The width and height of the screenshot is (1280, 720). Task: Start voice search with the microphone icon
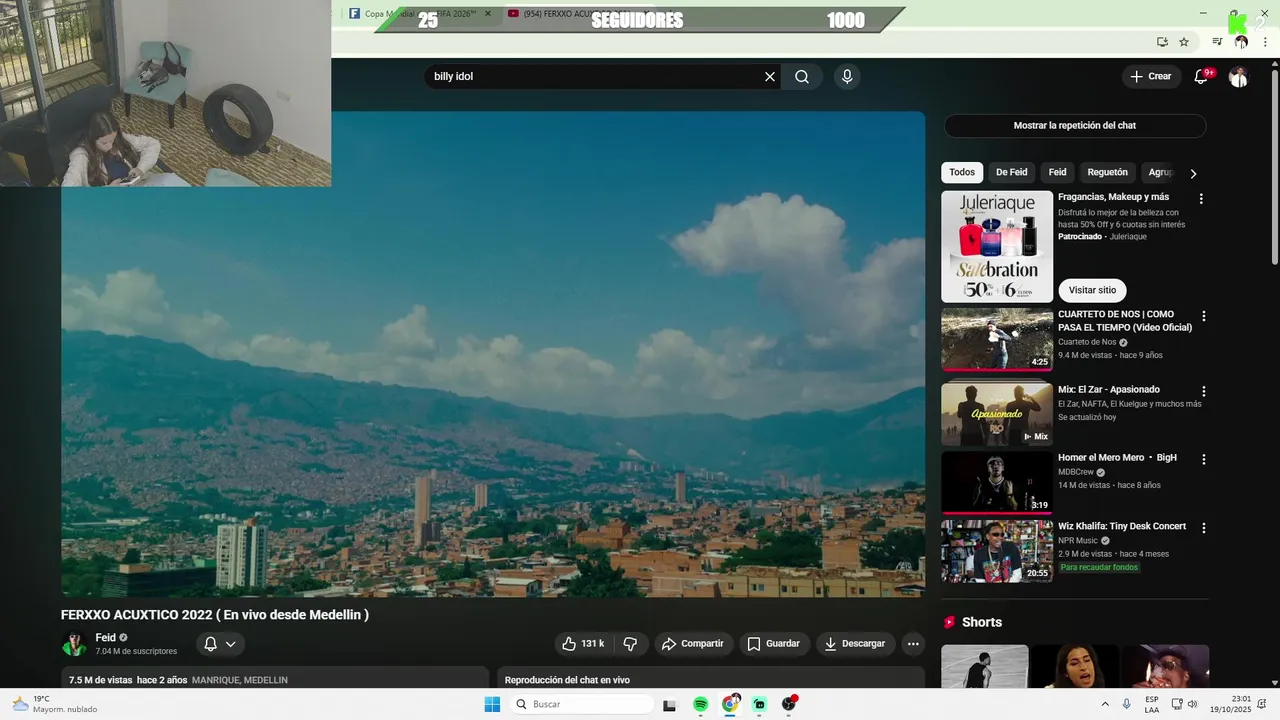pyautogui.click(x=847, y=77)
